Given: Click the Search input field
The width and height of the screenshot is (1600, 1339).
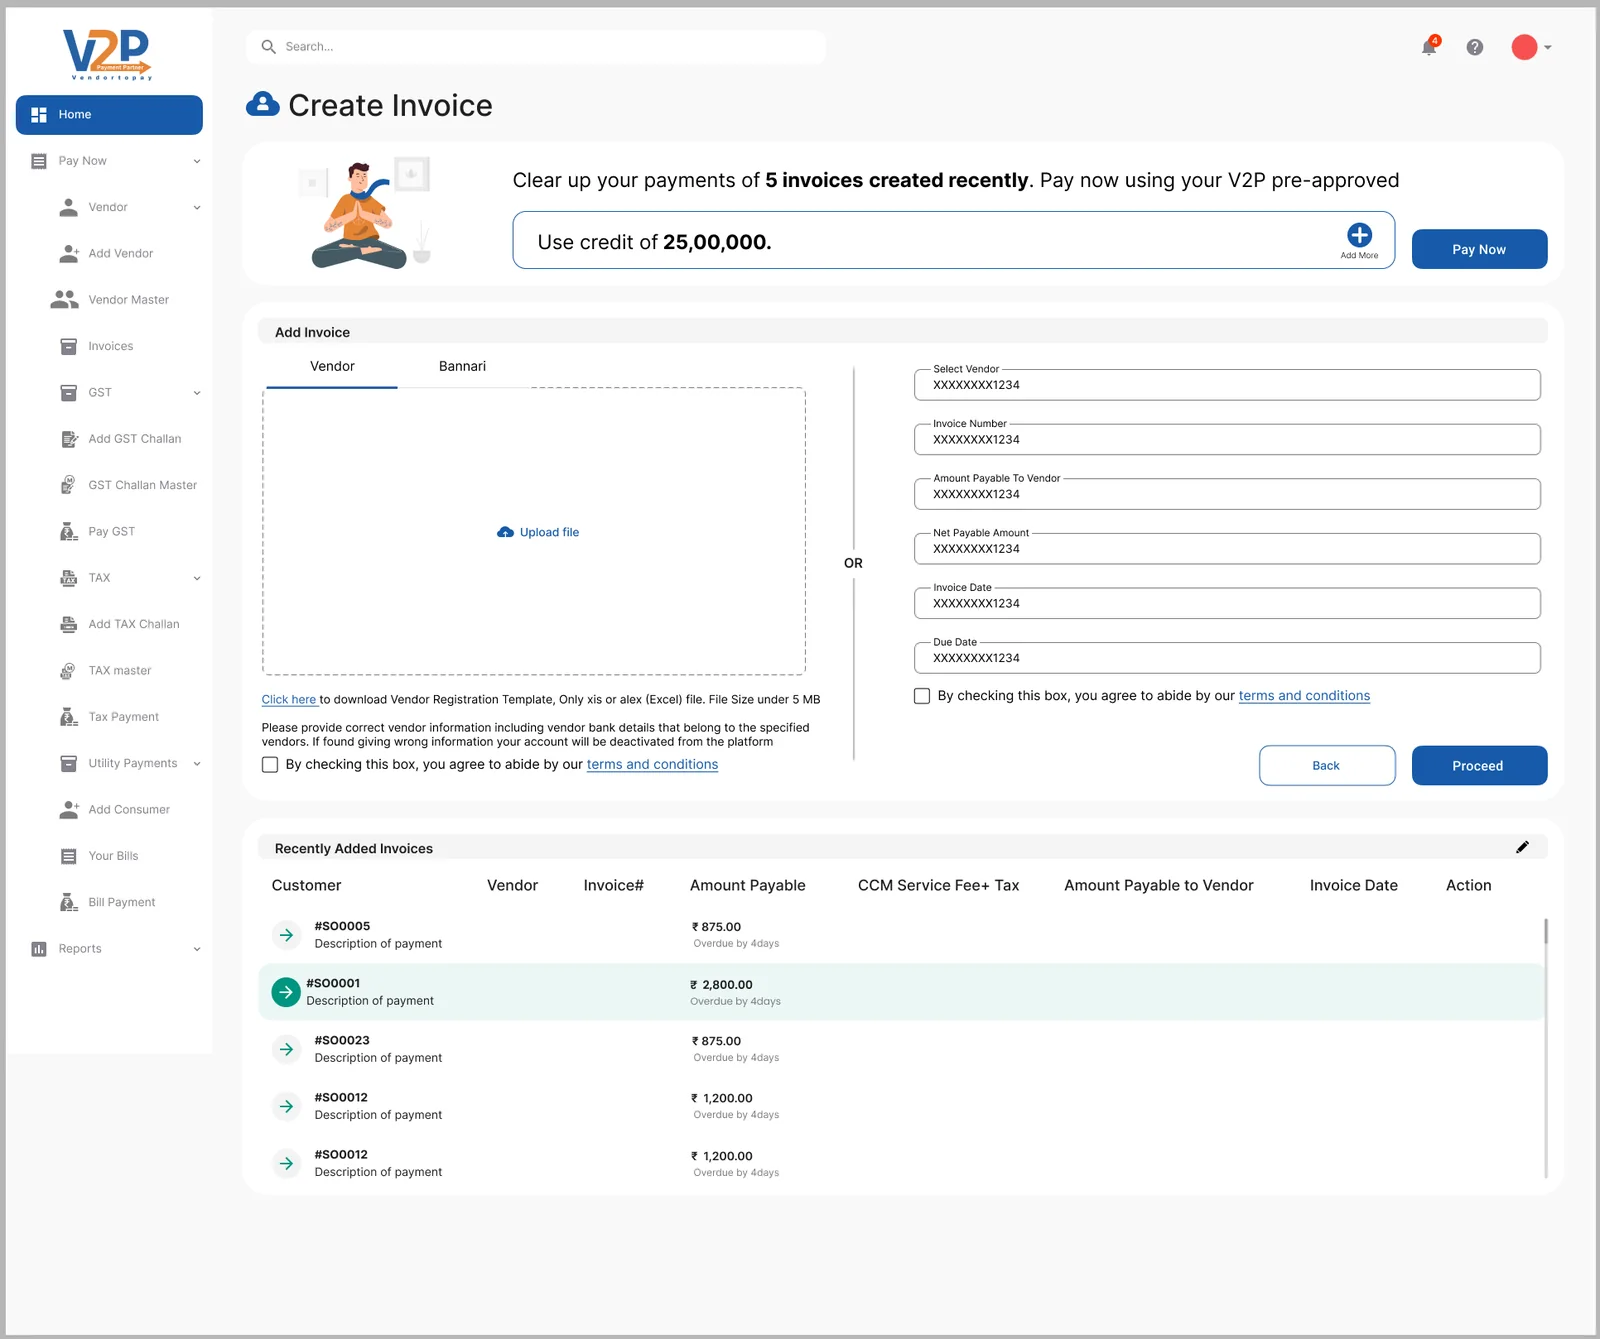Looking at the screenshot, I should click(x=536, y=47).
